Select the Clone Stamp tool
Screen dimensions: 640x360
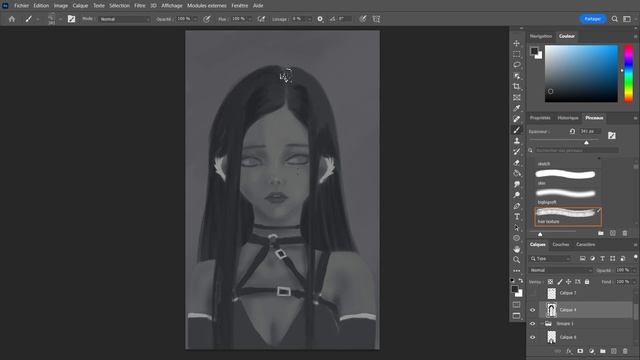517,141
